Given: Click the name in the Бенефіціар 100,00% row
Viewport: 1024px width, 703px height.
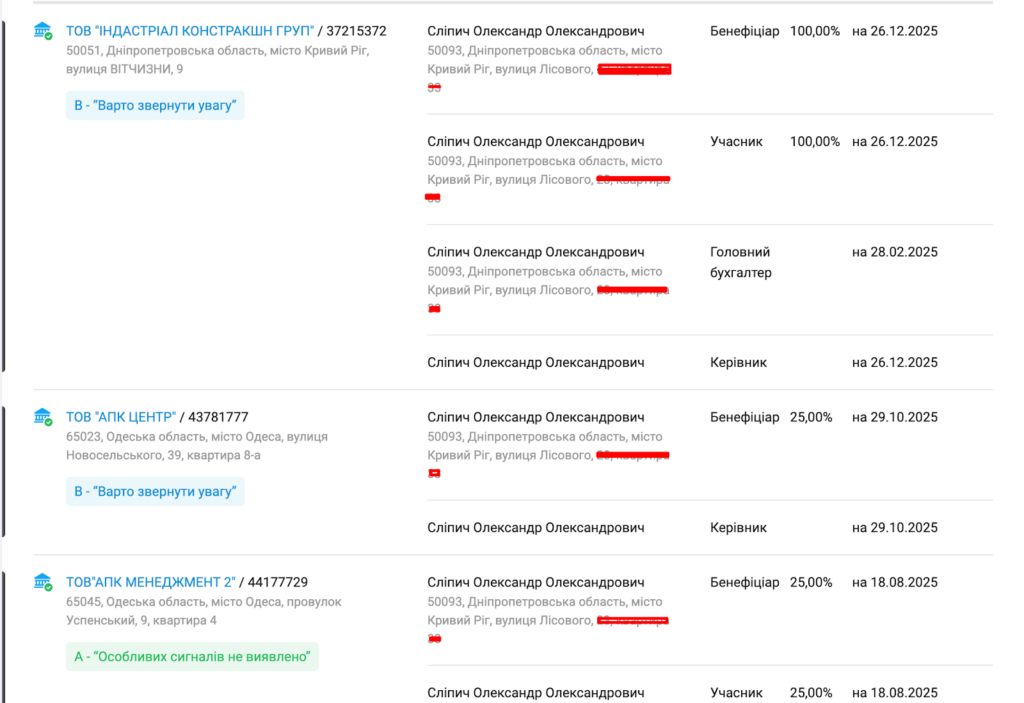Looking at the screenshot, I should [x=535, y=31].
